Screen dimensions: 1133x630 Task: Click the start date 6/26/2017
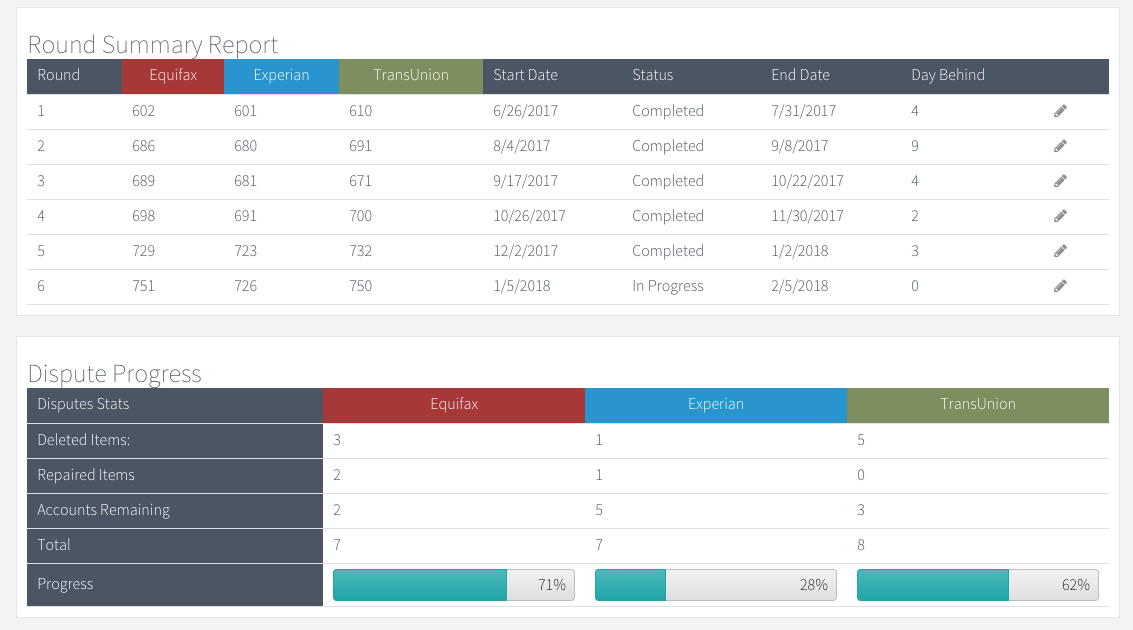pyautogui.click(x=525, y=111)
